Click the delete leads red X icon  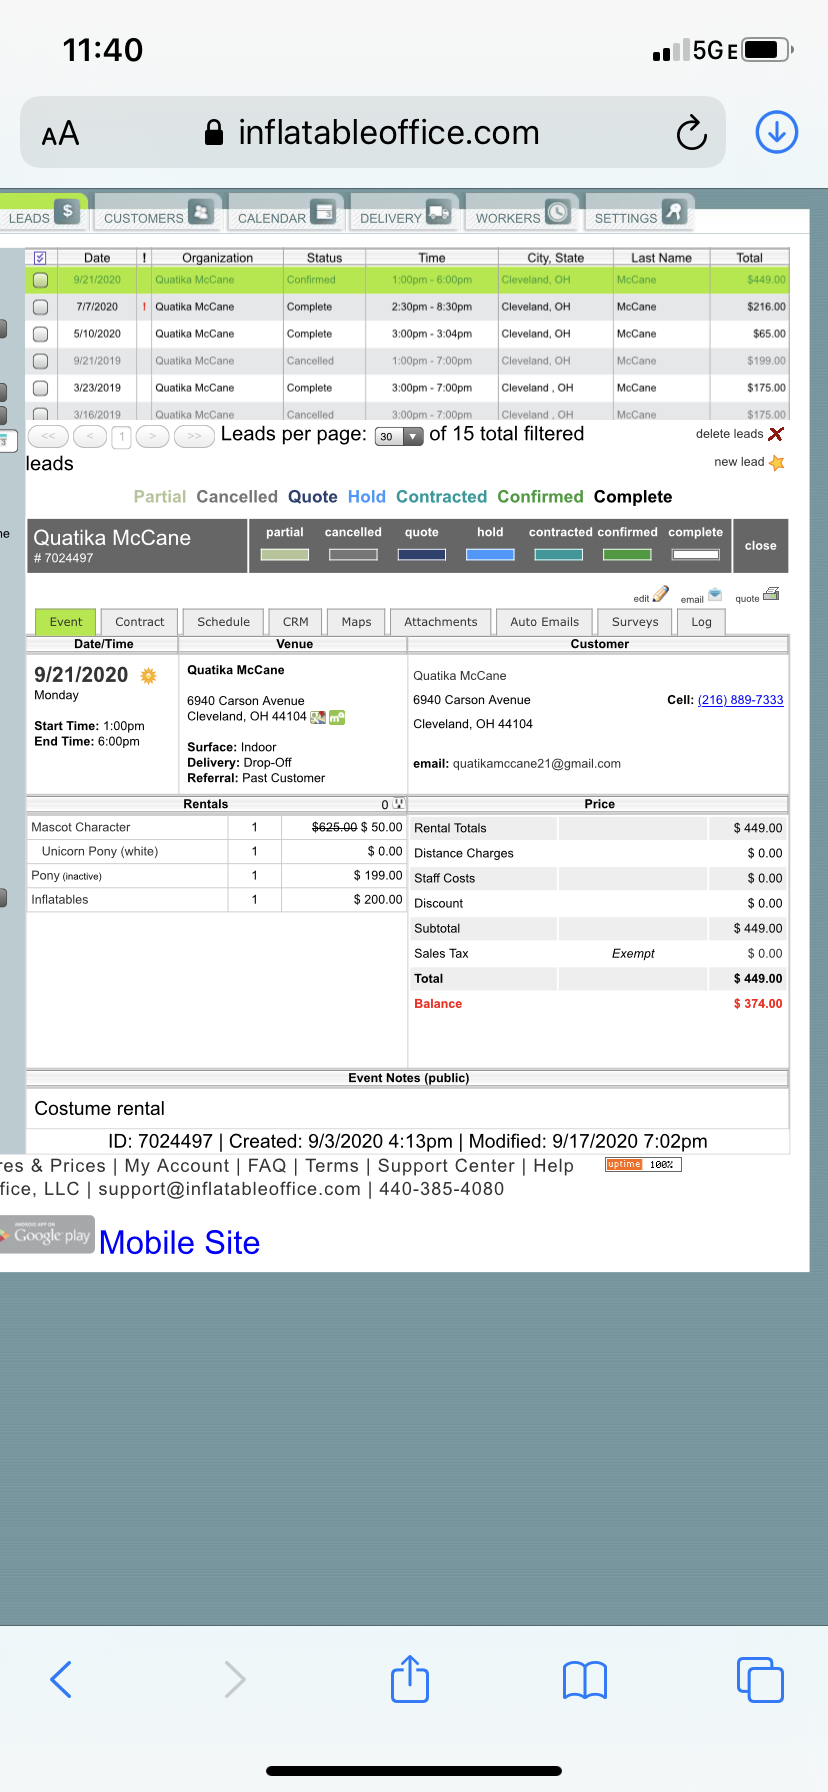(x=776, y=434)
